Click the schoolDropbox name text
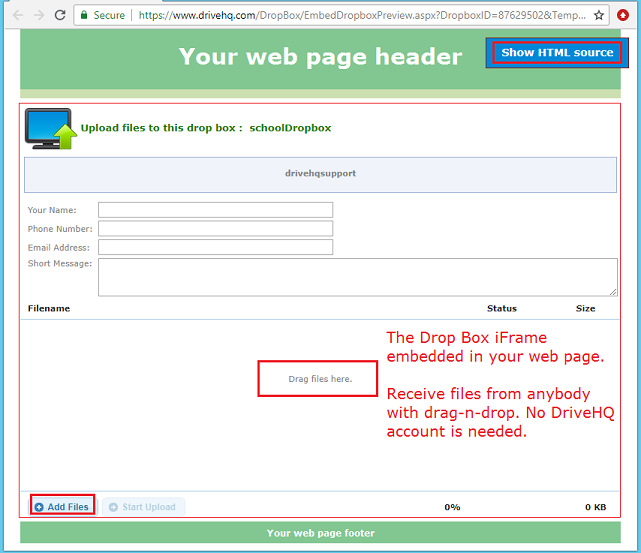 click(x=290, y=128)
